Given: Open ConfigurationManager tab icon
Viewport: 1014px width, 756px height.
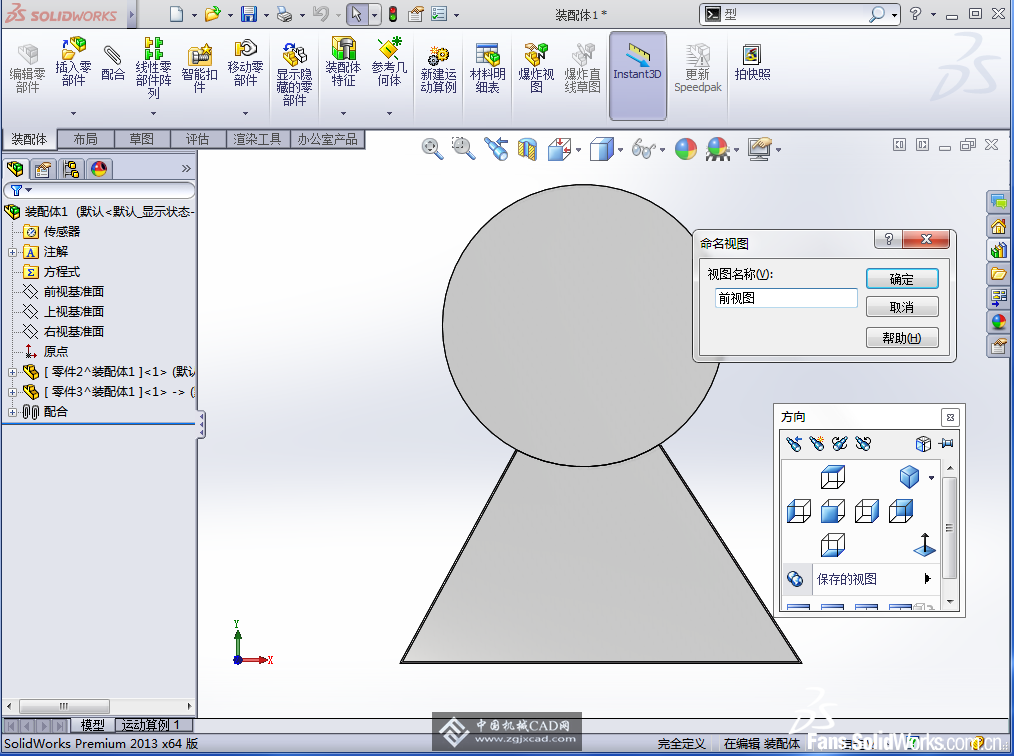Looking at the screenshot, I should tap(70, 169).
